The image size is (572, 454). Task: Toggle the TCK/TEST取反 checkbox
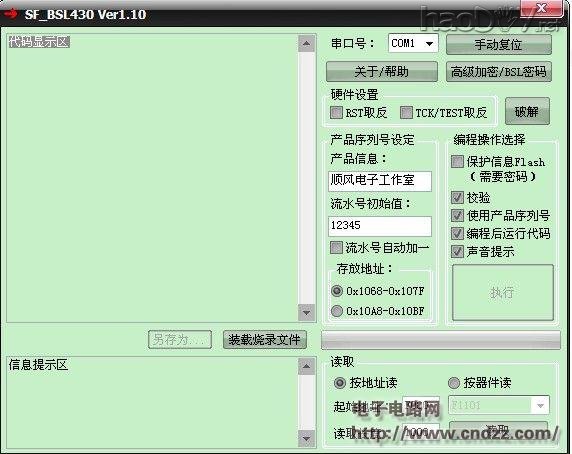point(406,112)
